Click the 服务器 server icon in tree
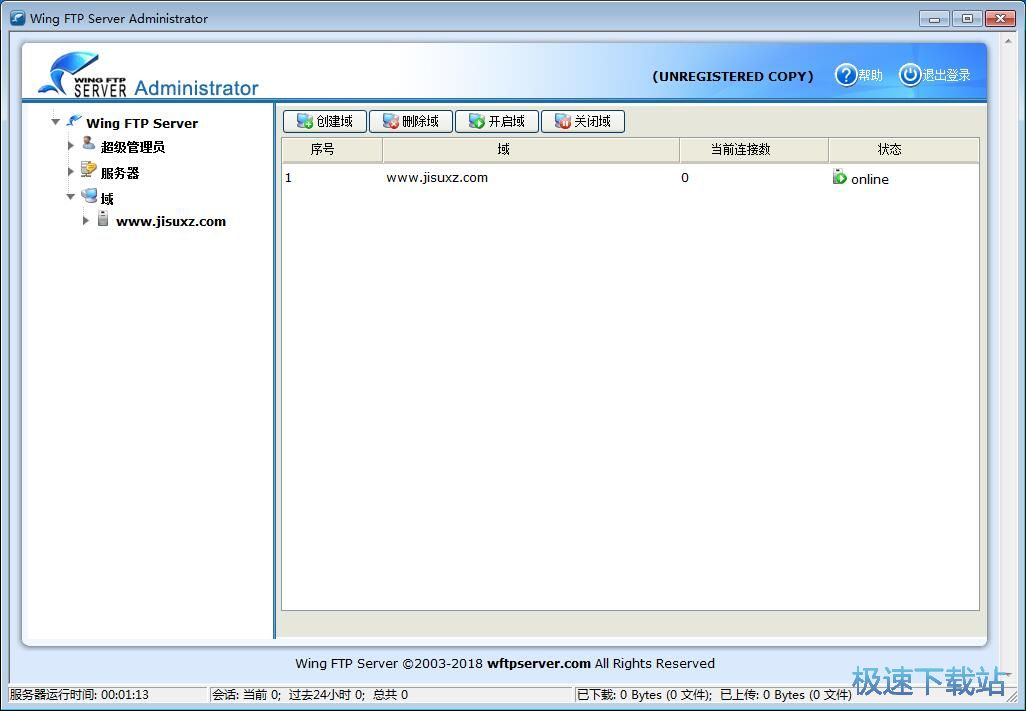Viewport: 1026px width, 711px height. (88, 169)
